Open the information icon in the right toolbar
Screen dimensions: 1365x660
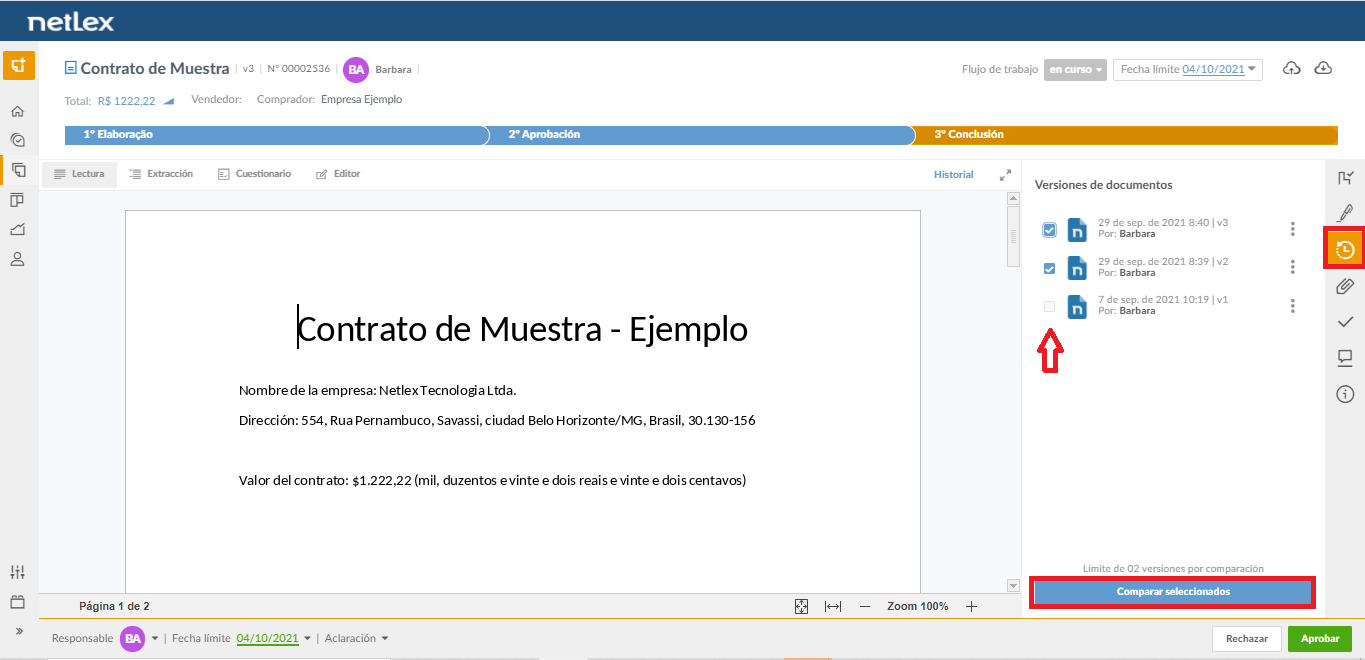1345,394
